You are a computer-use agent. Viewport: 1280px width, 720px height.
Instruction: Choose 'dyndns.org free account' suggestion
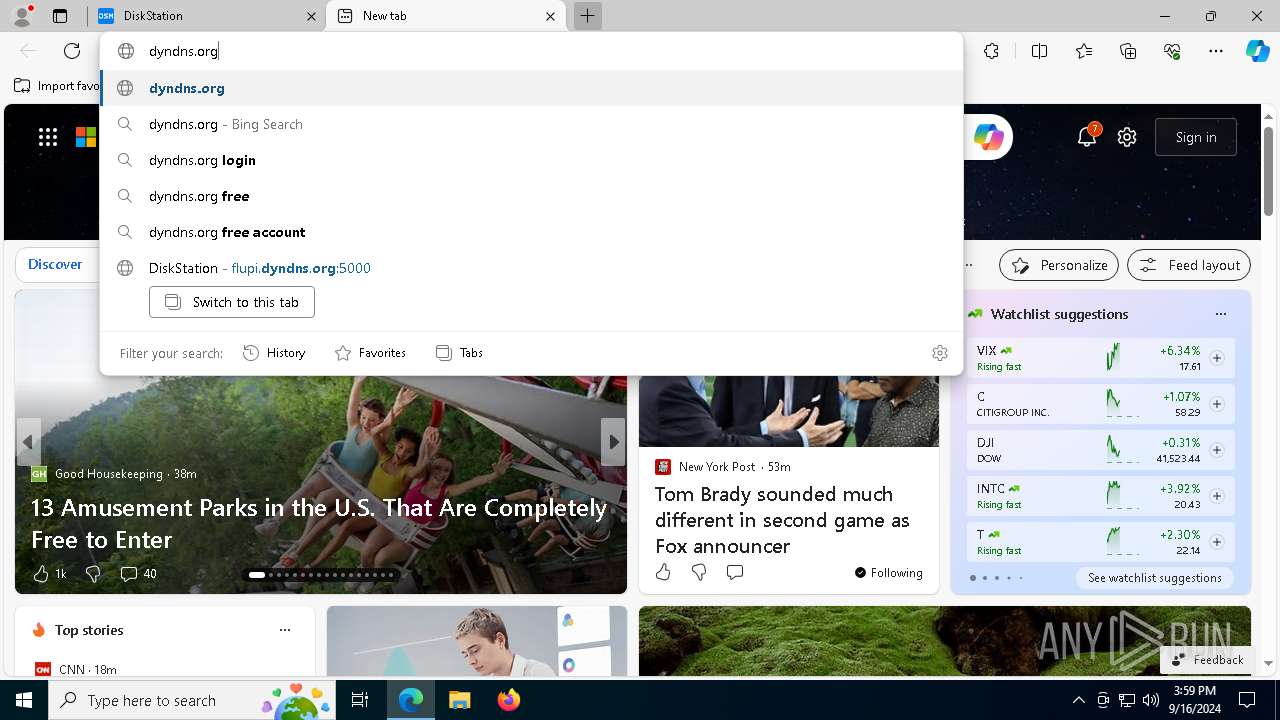click(531, 232)
